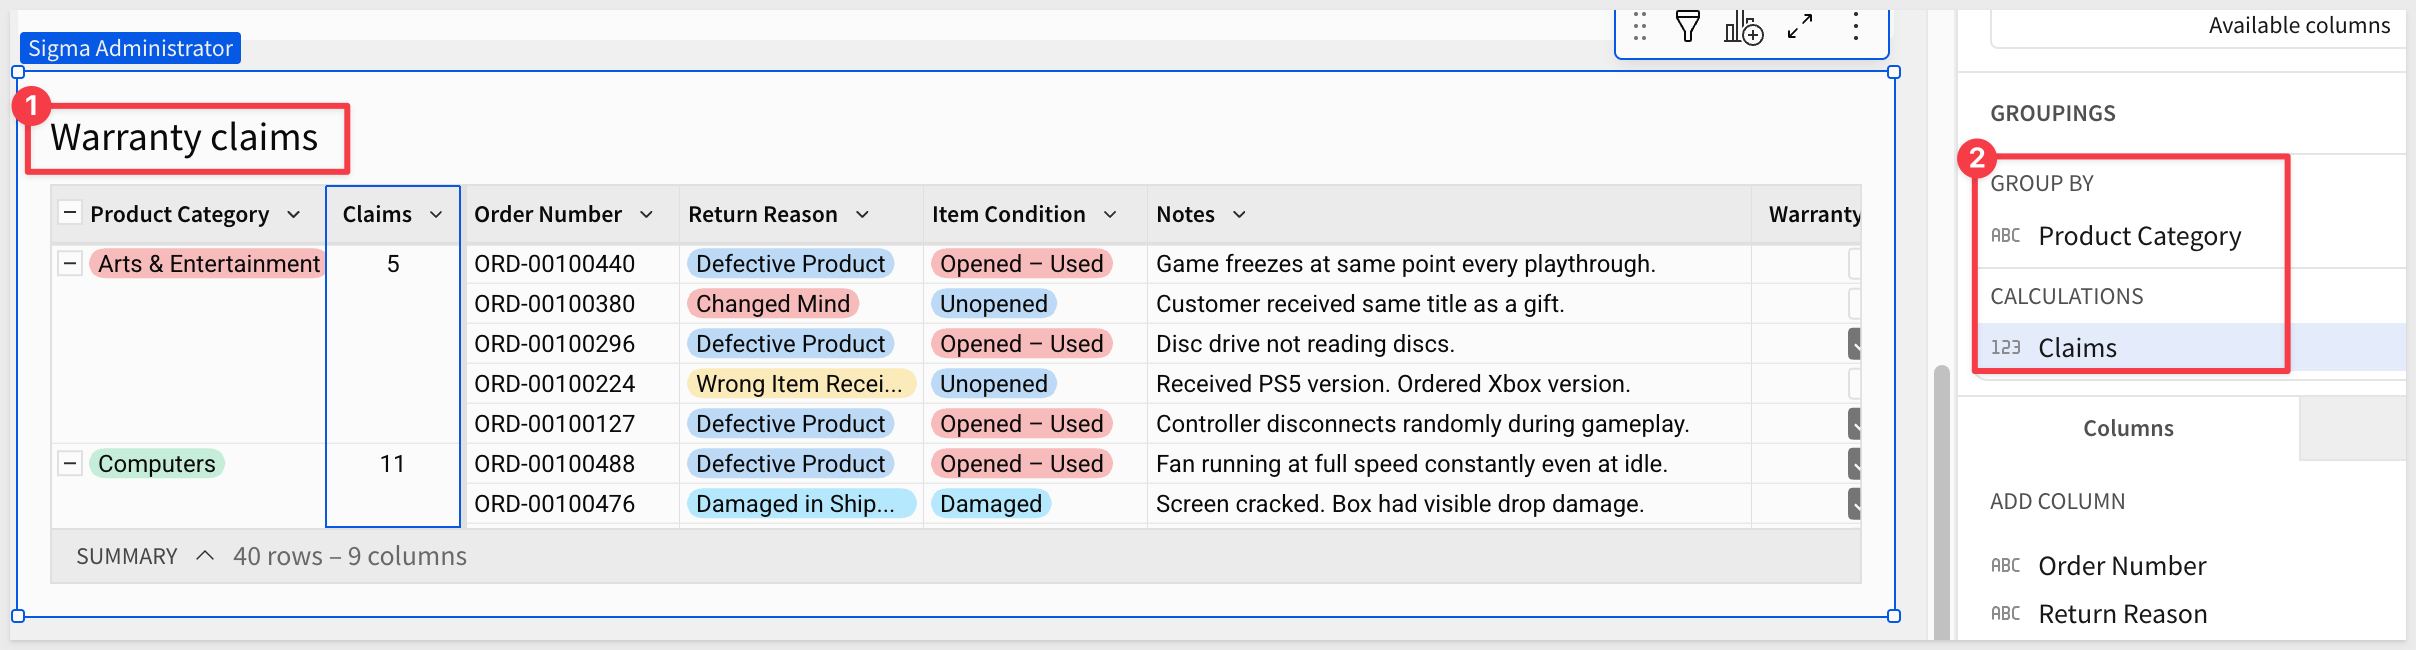Viewport: 2416px width, 650px height.
Task: Collapse the Computers group row
Action: pyautogui.click(x=69, y=464)
